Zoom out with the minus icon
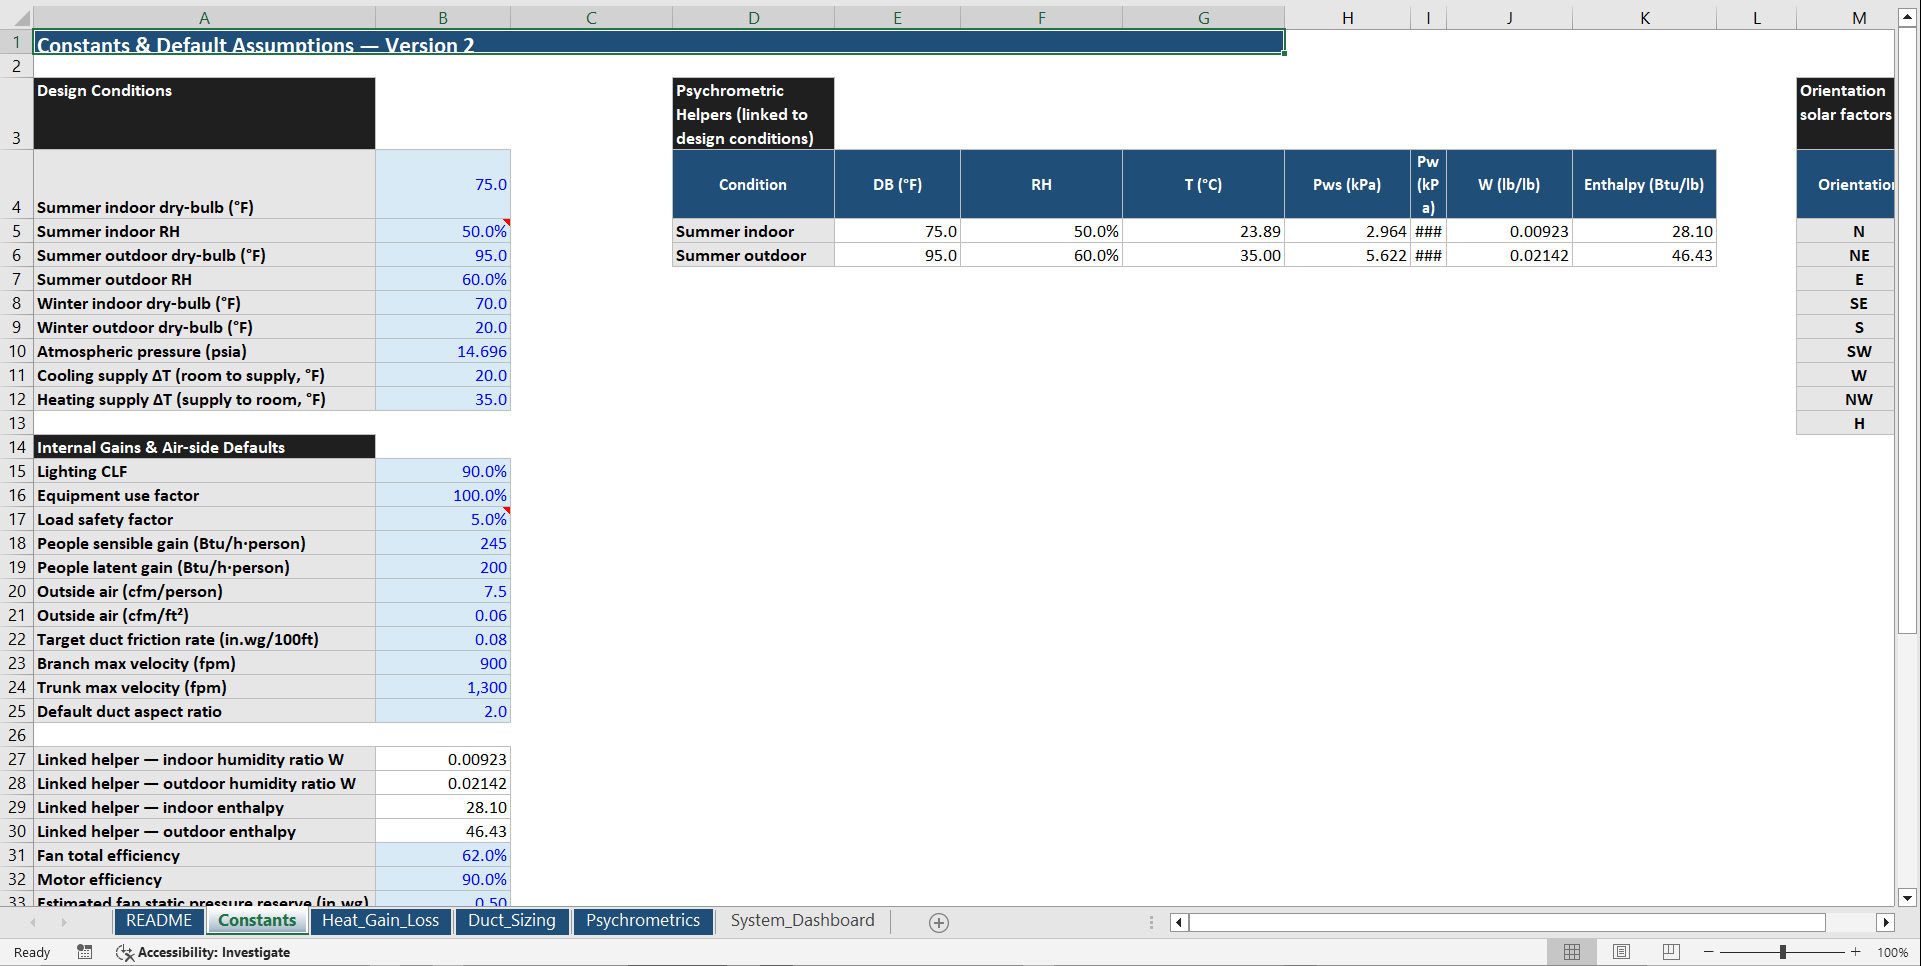 point(1710,951)
